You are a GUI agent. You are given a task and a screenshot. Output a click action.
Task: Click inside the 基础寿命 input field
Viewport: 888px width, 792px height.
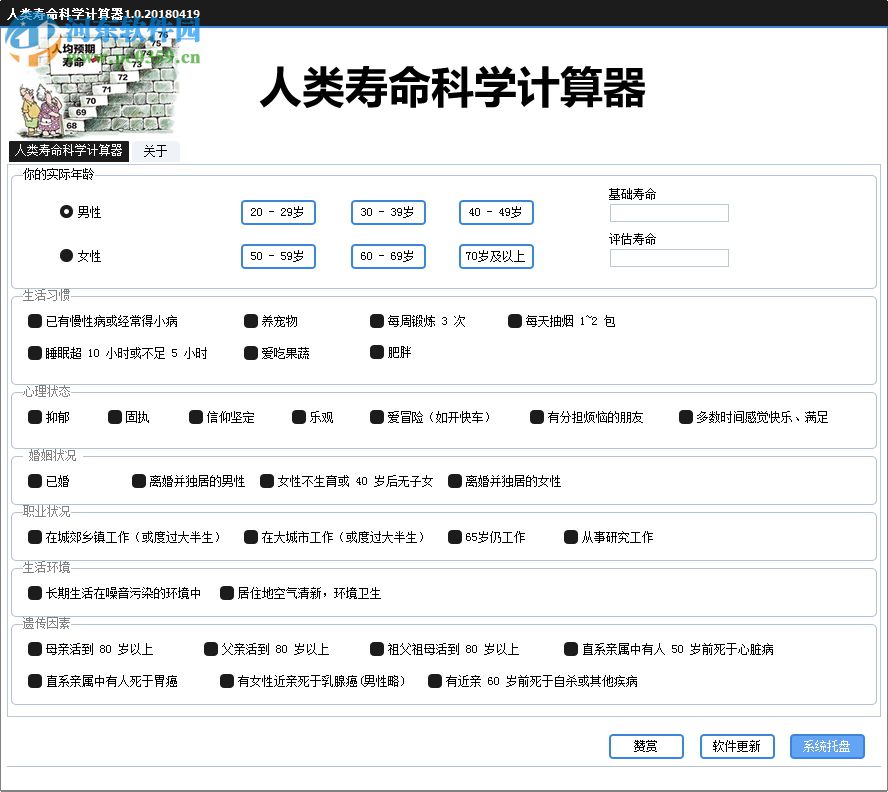pos(668,213)
